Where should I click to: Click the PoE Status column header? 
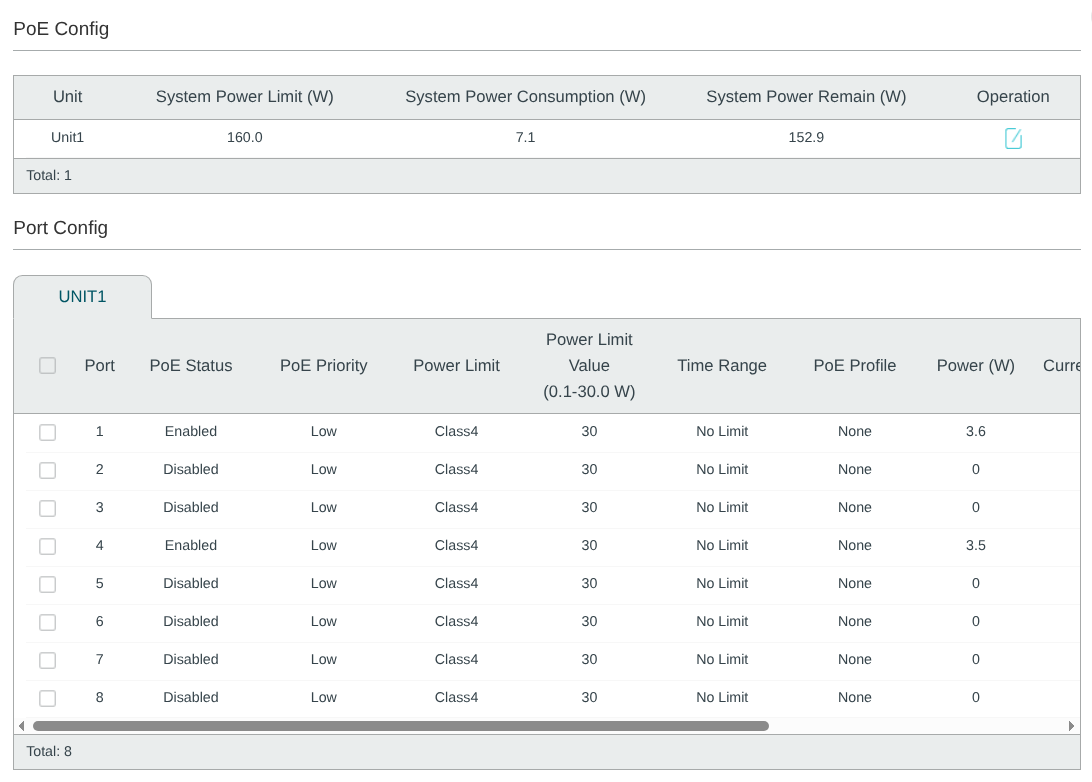191,366
